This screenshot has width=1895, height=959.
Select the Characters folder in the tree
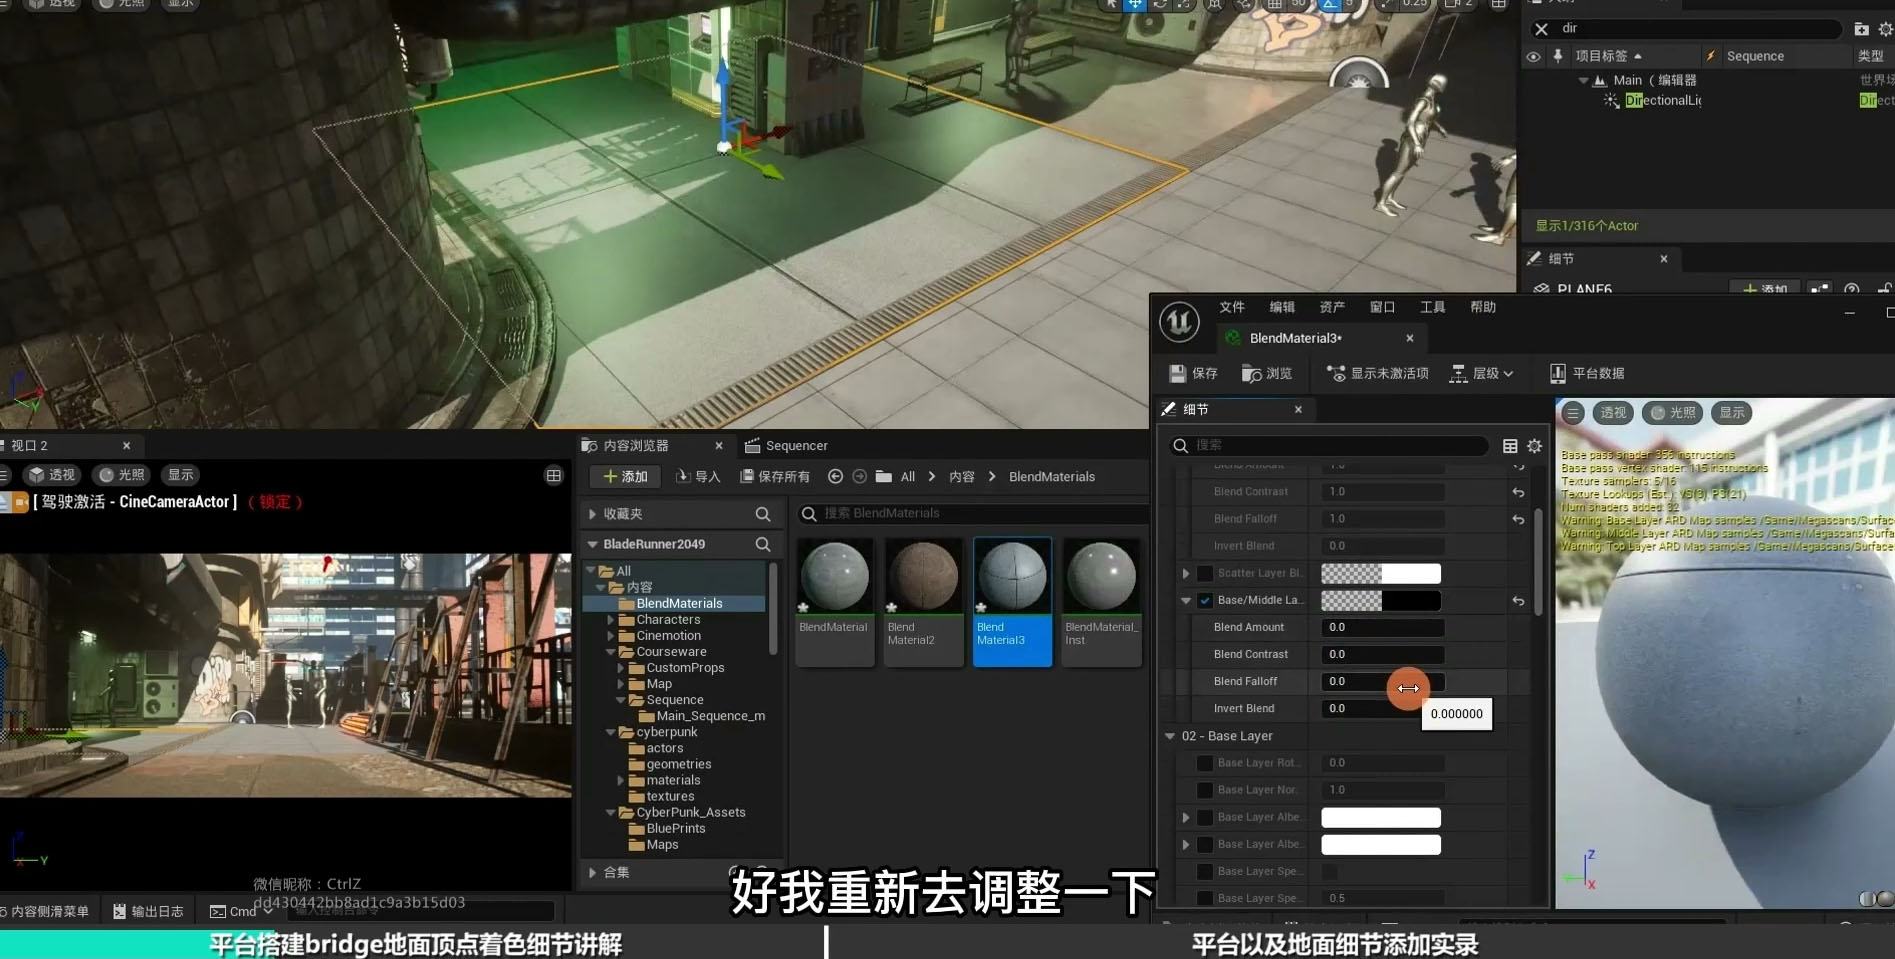(668, 620)
